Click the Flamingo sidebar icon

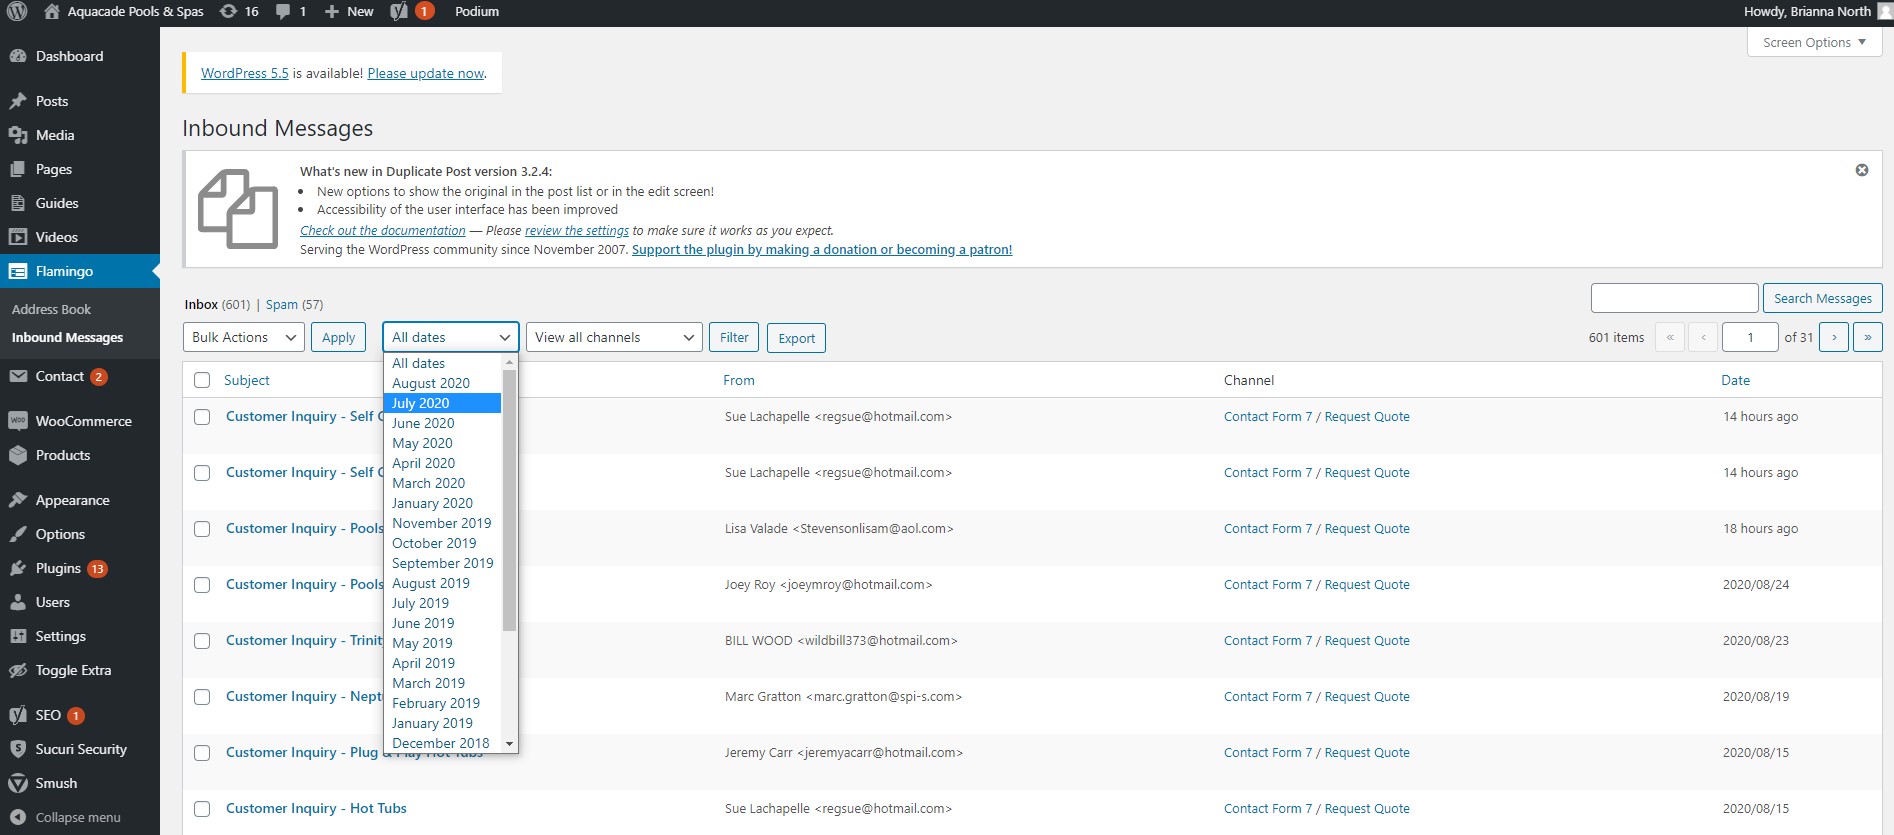click(18, 271)
